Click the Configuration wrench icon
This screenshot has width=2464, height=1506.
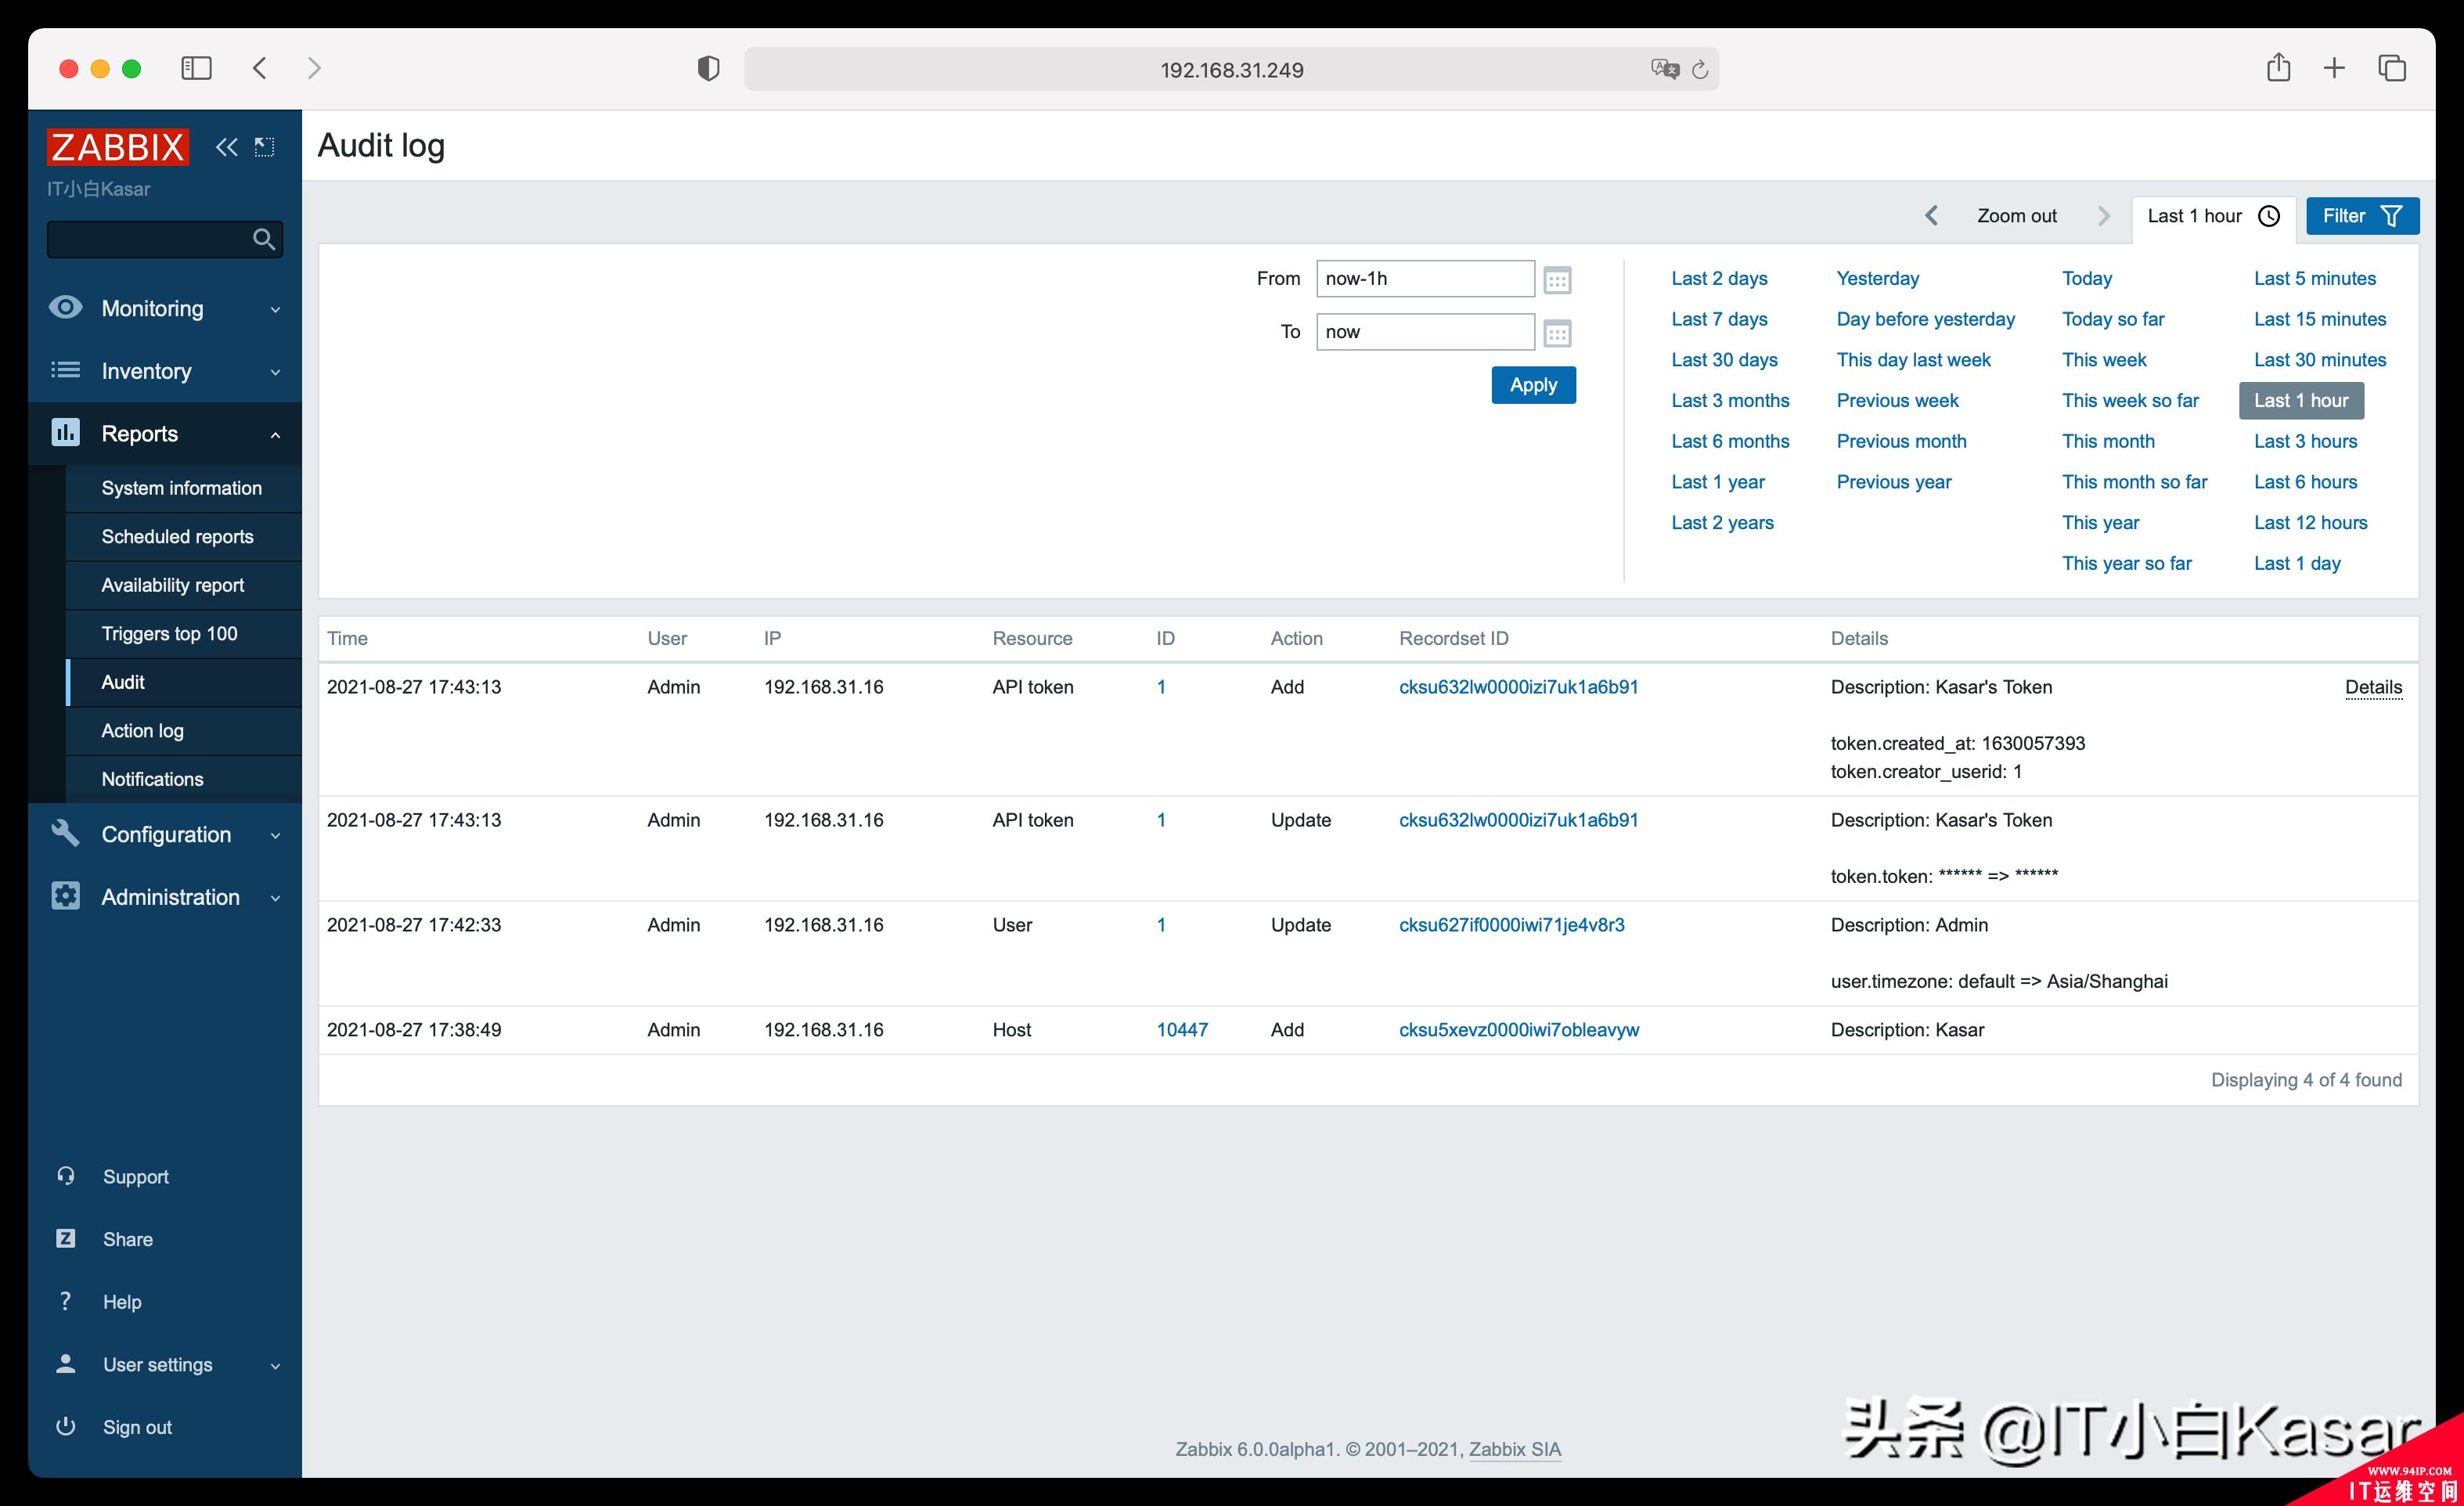click(66, 833)
